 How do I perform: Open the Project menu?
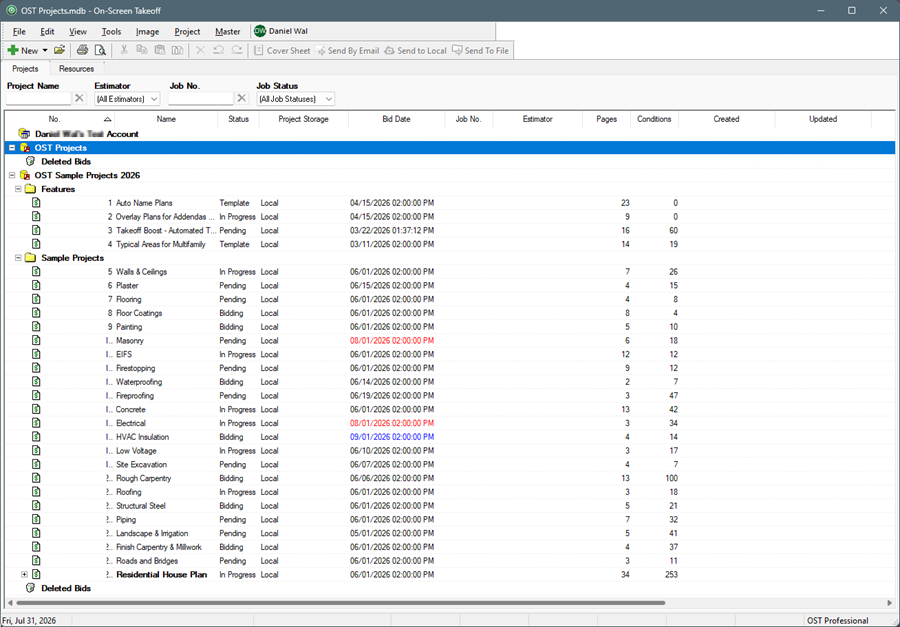(x=187, y=32)
